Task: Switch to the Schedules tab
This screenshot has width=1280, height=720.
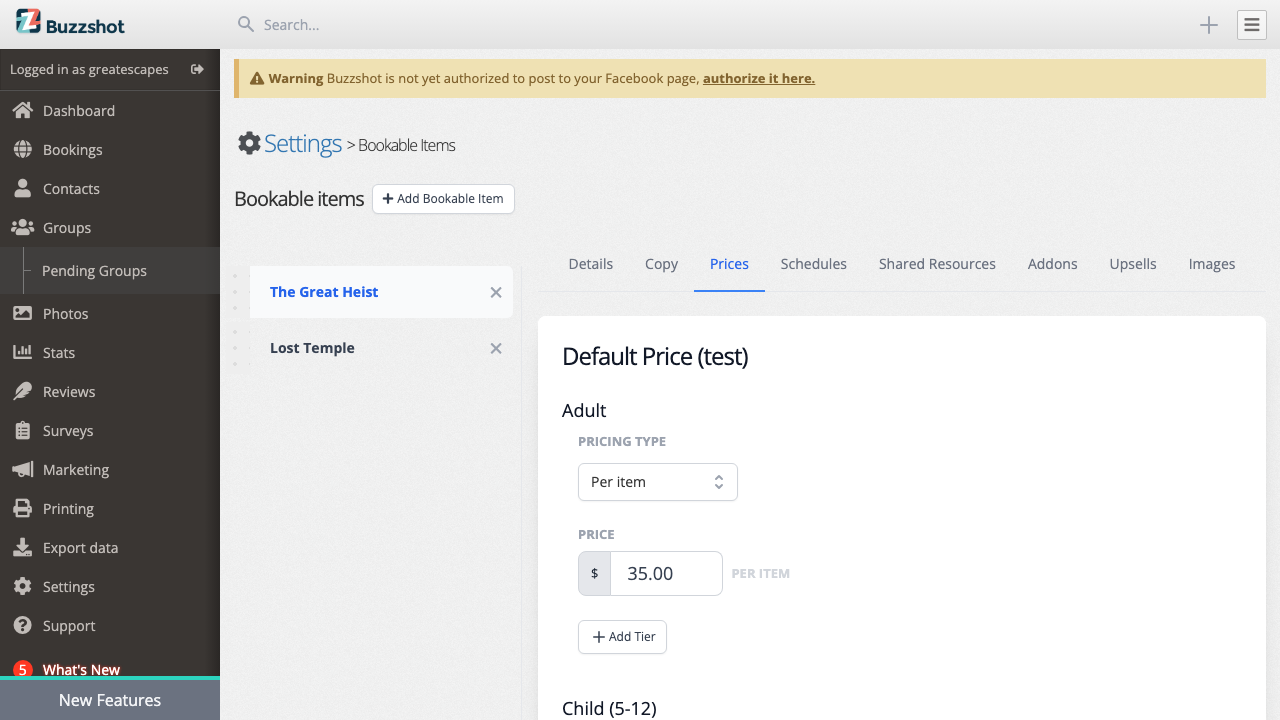Action: [813, 263]
